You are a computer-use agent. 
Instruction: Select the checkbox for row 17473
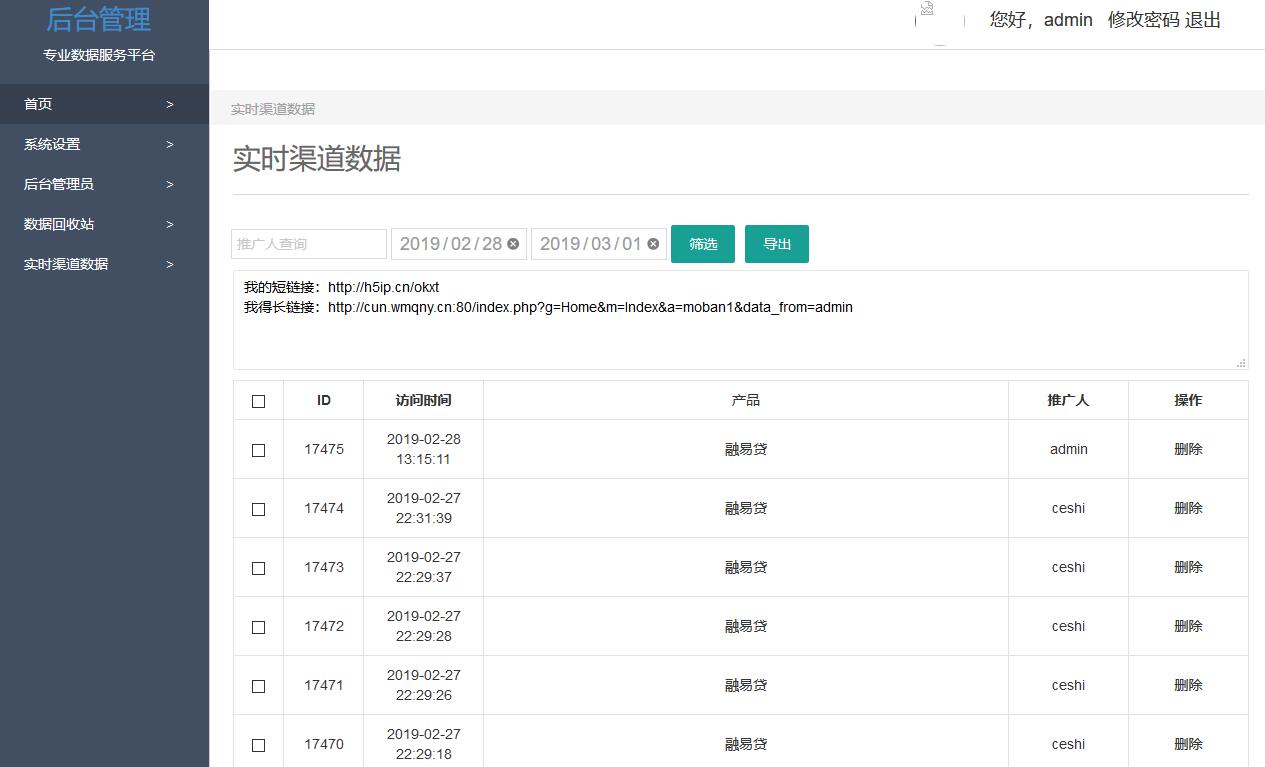tap(259, 568)
